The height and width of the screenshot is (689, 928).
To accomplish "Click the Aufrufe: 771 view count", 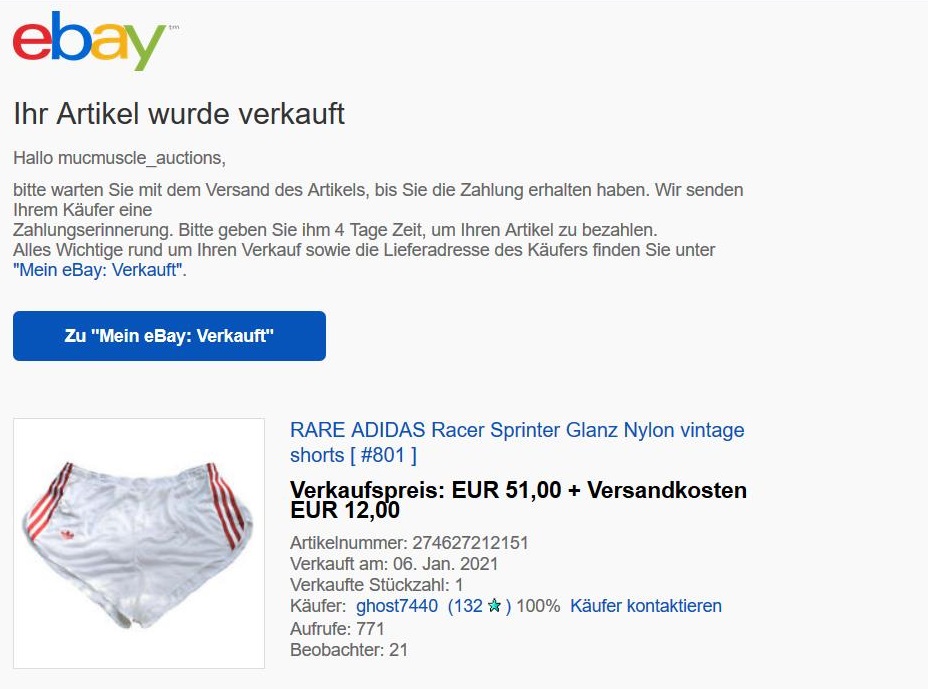I will pos(337,628).
